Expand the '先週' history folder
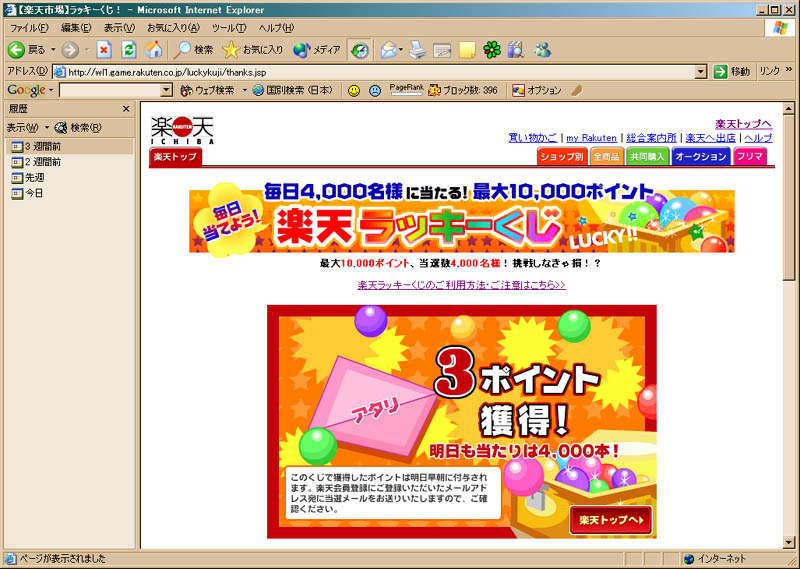 pos(28,178)
